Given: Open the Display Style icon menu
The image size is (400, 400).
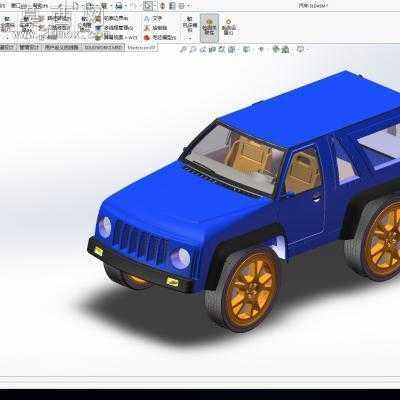Looking at the screenshot, I should click(x=246, y=50).
